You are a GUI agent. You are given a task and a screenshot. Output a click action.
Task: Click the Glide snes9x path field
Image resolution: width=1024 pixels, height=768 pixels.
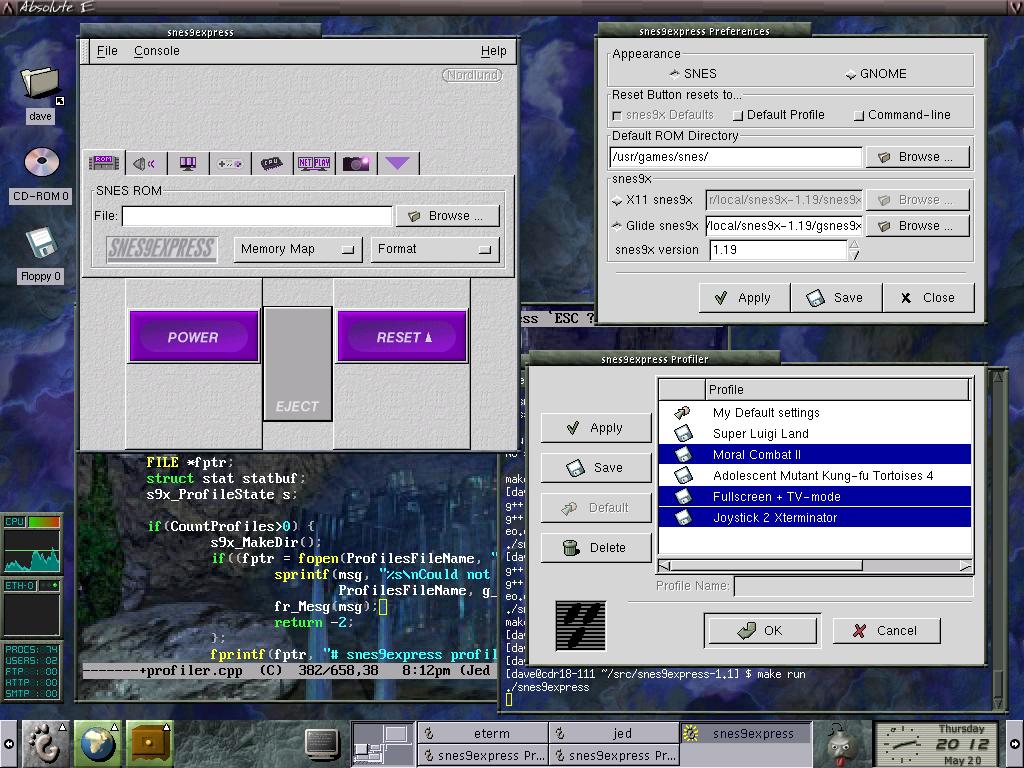784,226
